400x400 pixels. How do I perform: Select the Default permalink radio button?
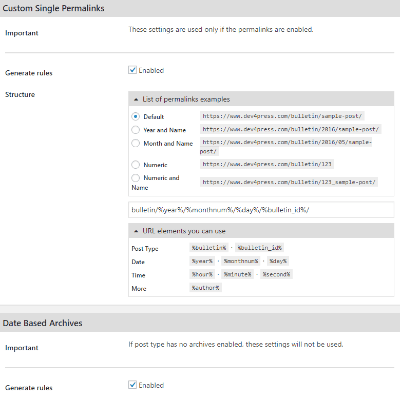[x=135, y=116]
